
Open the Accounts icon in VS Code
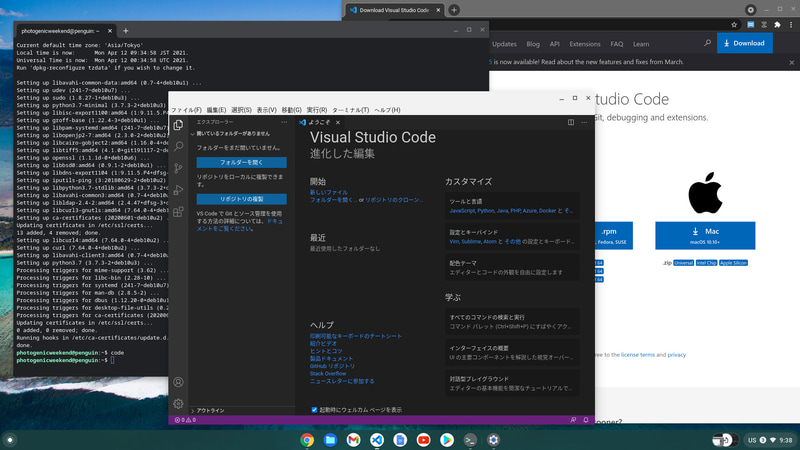pyautogui.click(x=178, y=382)
